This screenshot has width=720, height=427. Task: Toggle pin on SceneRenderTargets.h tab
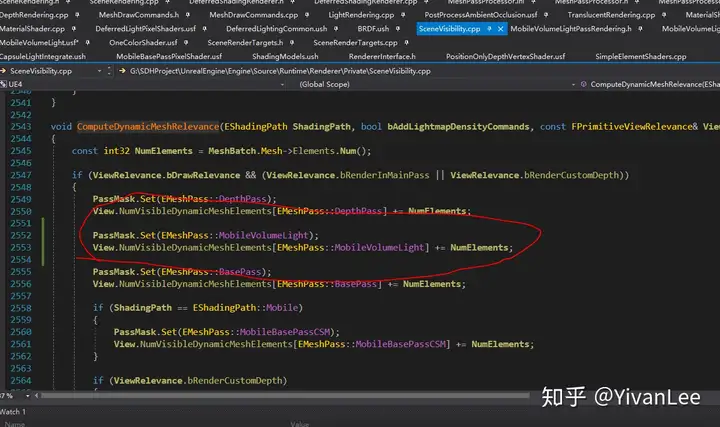[x=292, y=42]
